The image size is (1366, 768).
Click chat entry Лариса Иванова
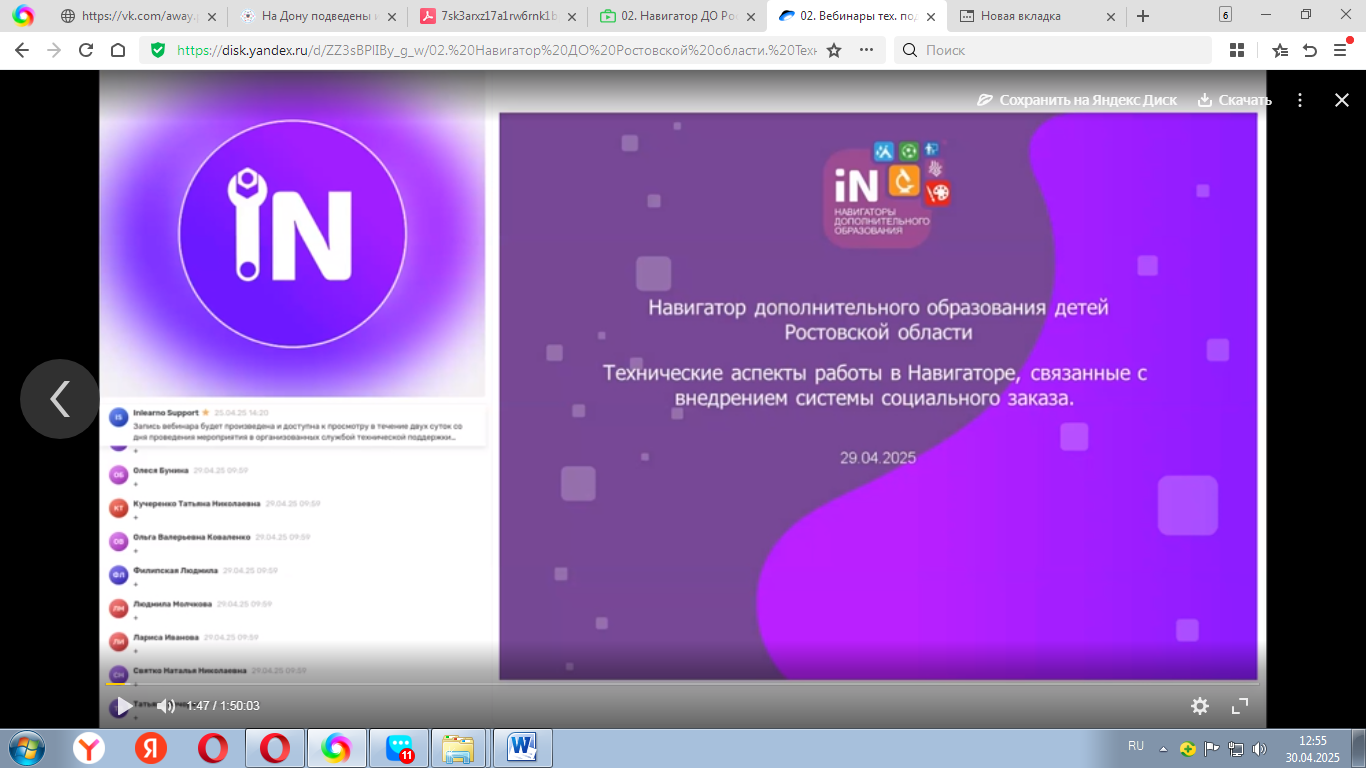(167, 637)
